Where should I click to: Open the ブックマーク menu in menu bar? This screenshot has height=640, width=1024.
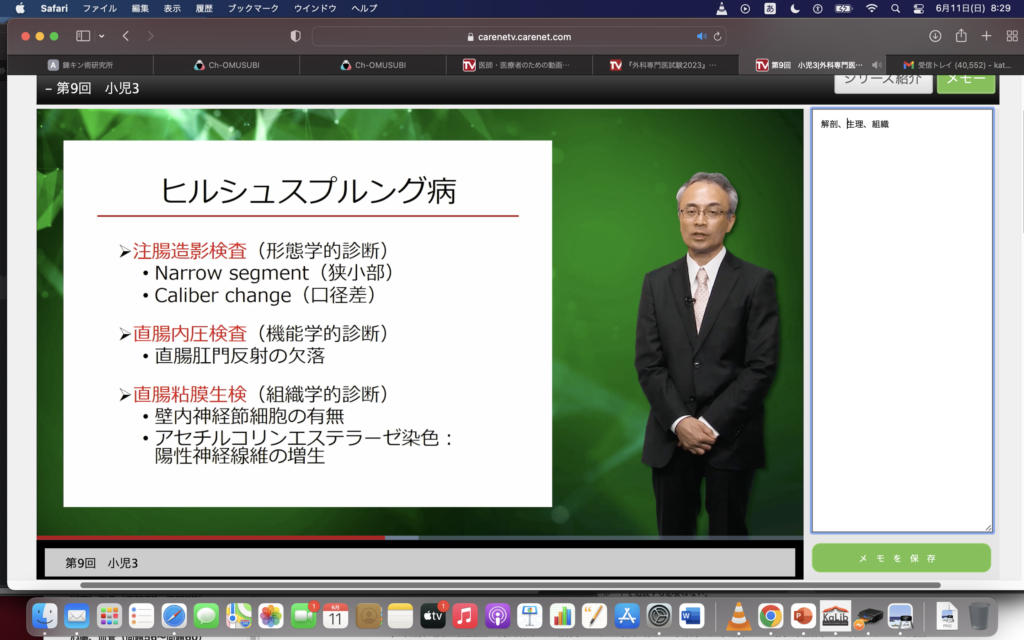[x=251, y=8]
